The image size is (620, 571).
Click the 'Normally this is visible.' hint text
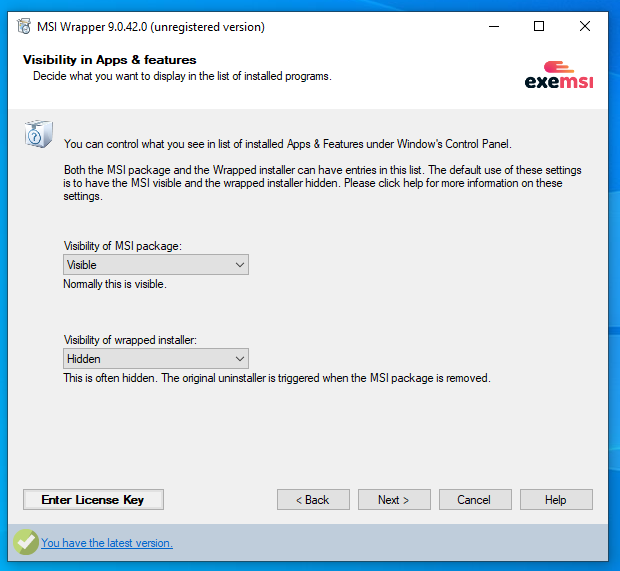[x=115, y=284]
